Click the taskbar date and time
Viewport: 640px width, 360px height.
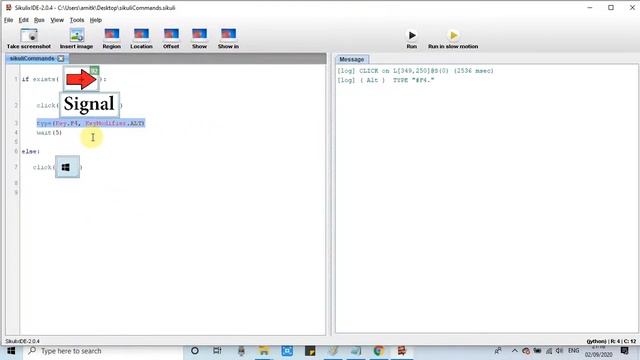coord(598,351)
